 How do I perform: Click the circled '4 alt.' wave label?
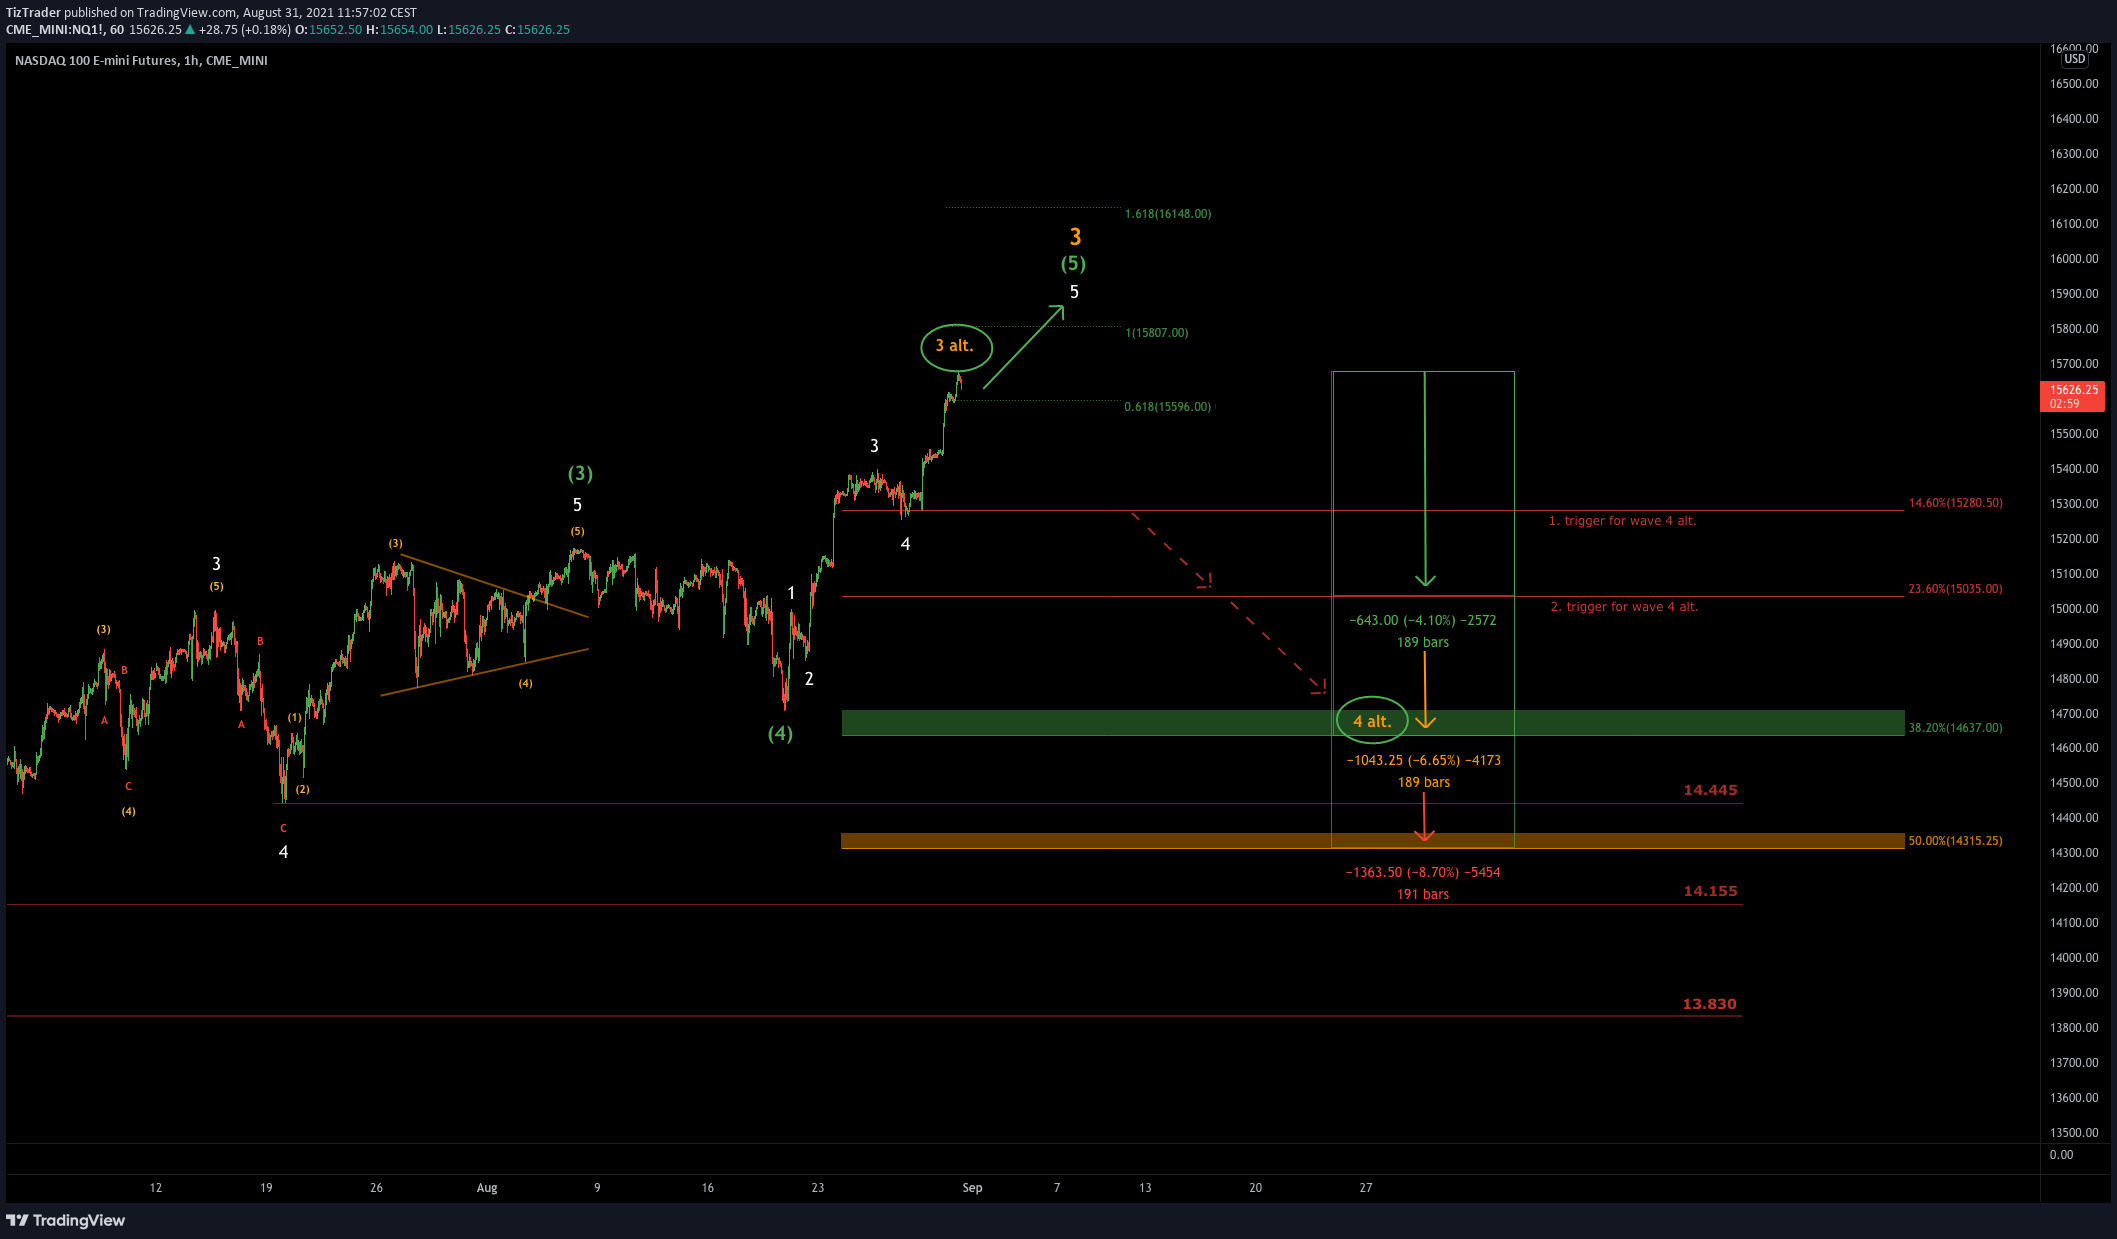[x=1372, y=721]
